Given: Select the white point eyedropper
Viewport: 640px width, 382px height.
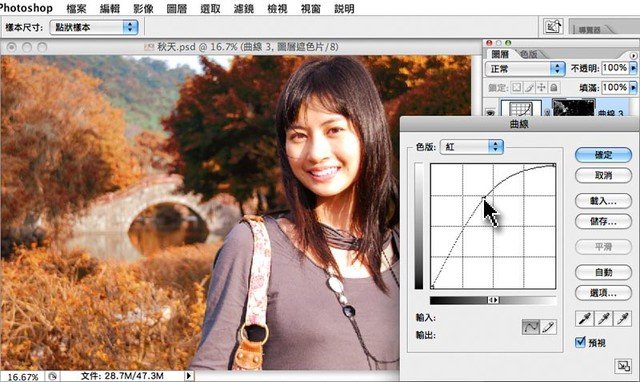Looking at the screenshot, I should click(622, 318).
